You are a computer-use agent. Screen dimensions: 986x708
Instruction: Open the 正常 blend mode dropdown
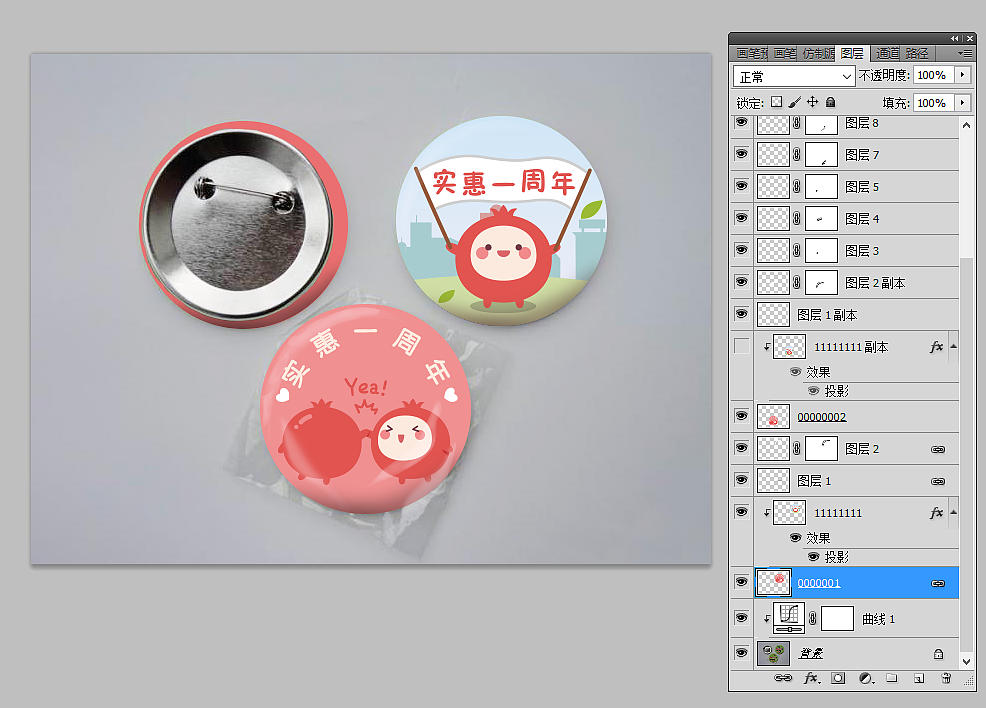coord(794,76)
